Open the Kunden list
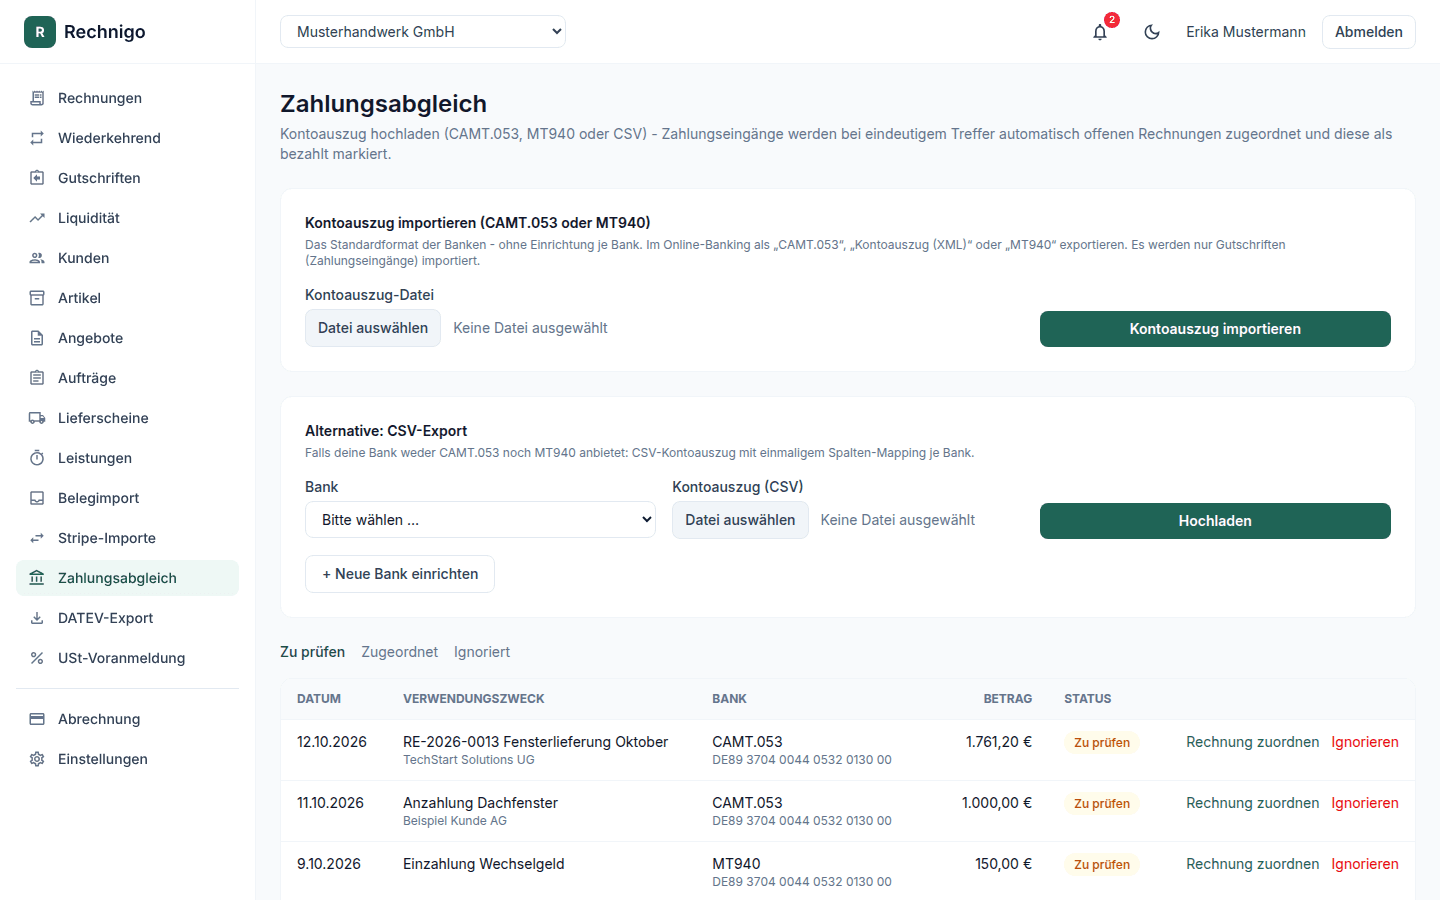The width and height of the screenshot is (1440, 900). coord(127,258)
